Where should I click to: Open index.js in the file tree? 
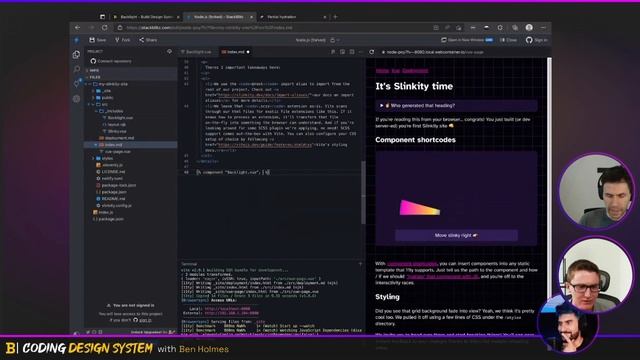click(104, 212)
